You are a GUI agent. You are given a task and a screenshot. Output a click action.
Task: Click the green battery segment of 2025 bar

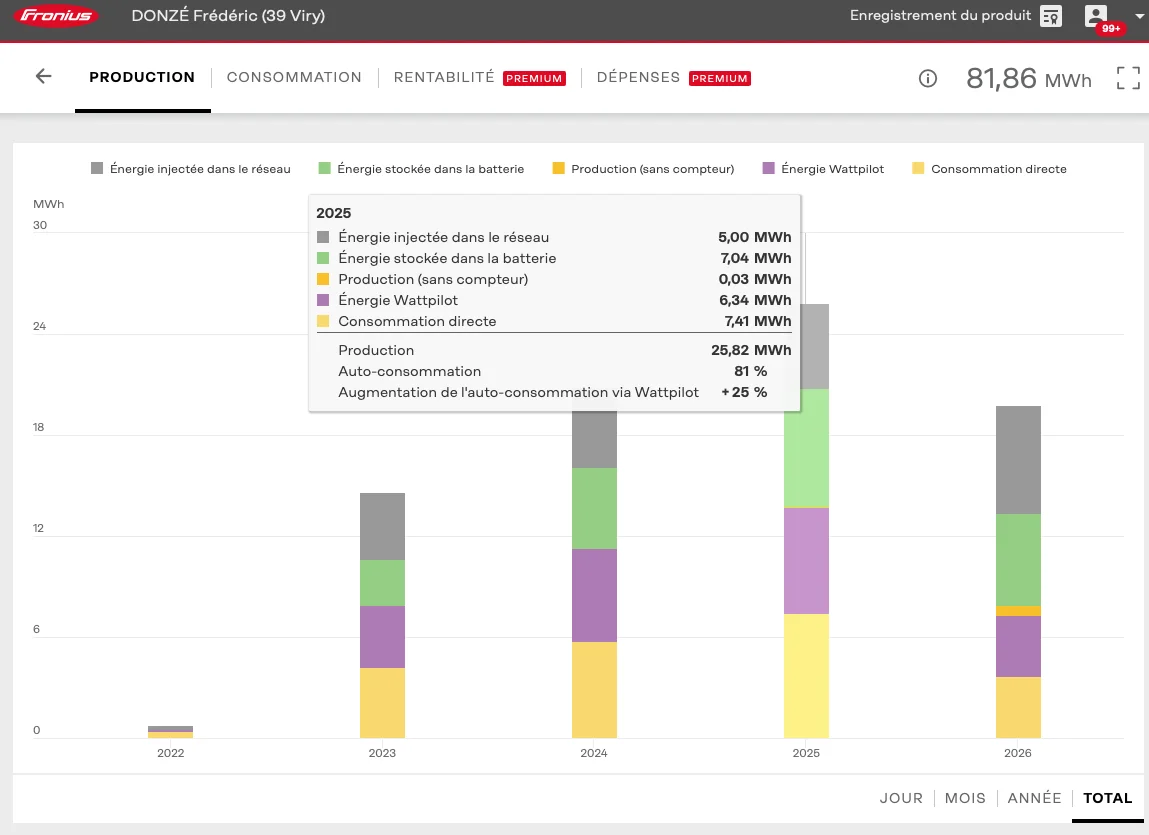(x=806, y=448)
